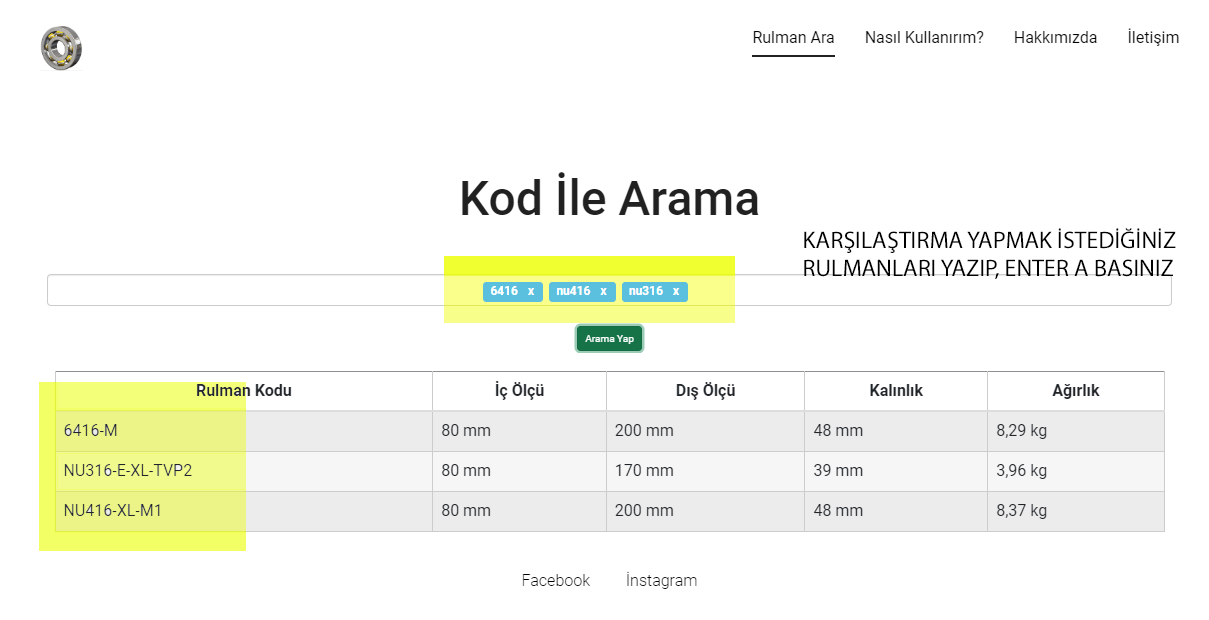Remove the nu416 tag with its x
The height and width of the screenshot is (620, 1209).
pyautogui.click(x=603, y=291)
